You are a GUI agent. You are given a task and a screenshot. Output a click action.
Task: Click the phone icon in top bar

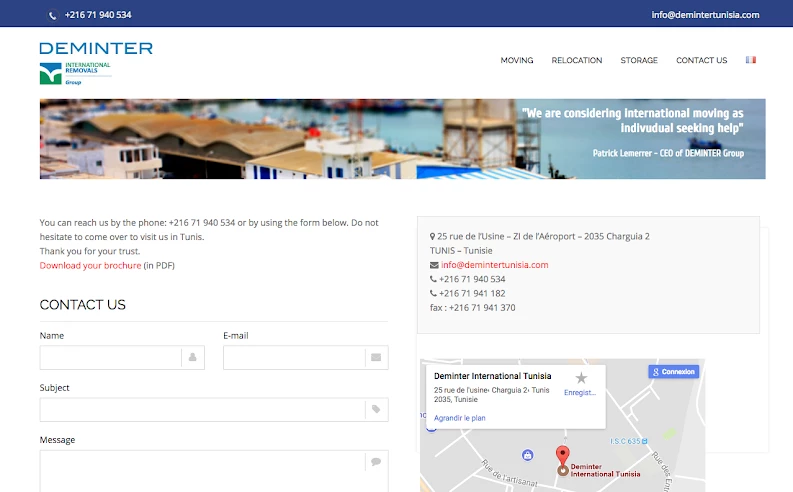coord(52,15)
